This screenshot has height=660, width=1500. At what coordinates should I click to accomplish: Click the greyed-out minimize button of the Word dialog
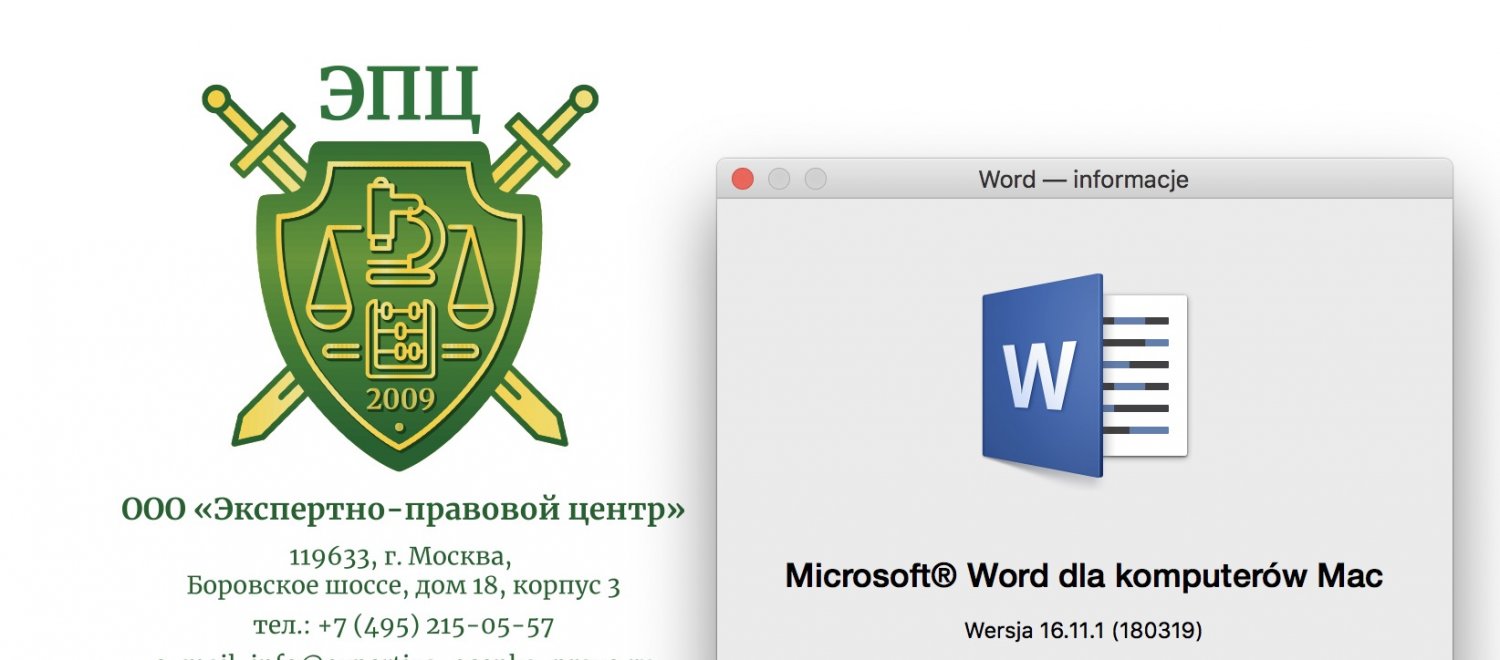pyautogui.click(x=779, y=179)
